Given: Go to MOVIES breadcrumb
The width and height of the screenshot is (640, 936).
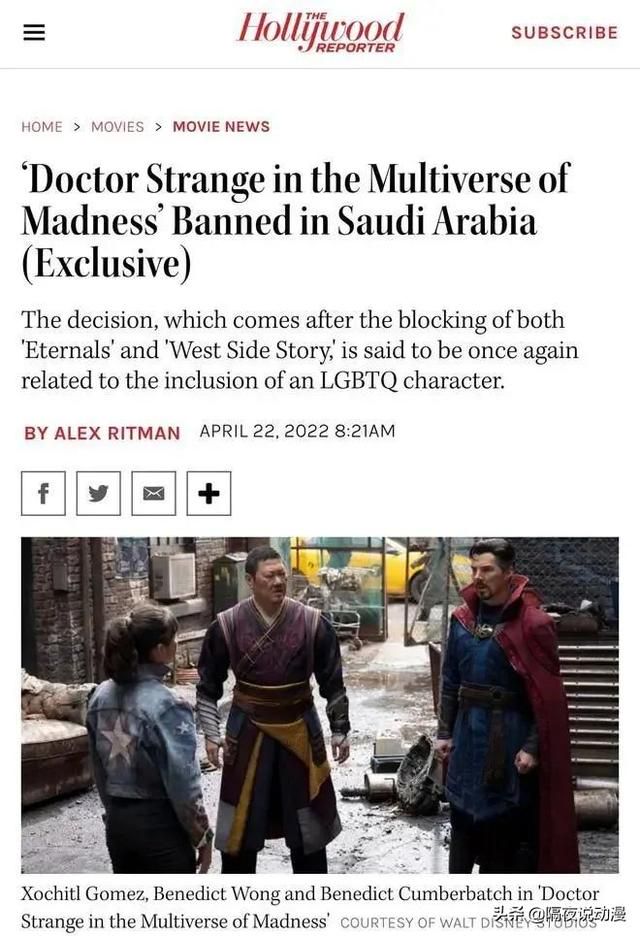Looking at the screenshot, I should click(x=118, y=127).
